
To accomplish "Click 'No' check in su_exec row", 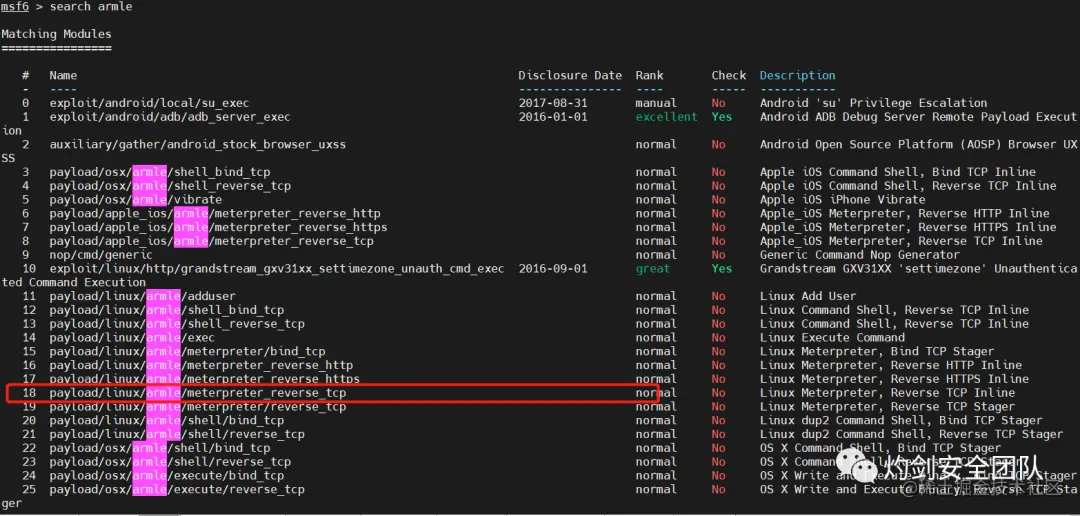I will (x=718, y=103).
